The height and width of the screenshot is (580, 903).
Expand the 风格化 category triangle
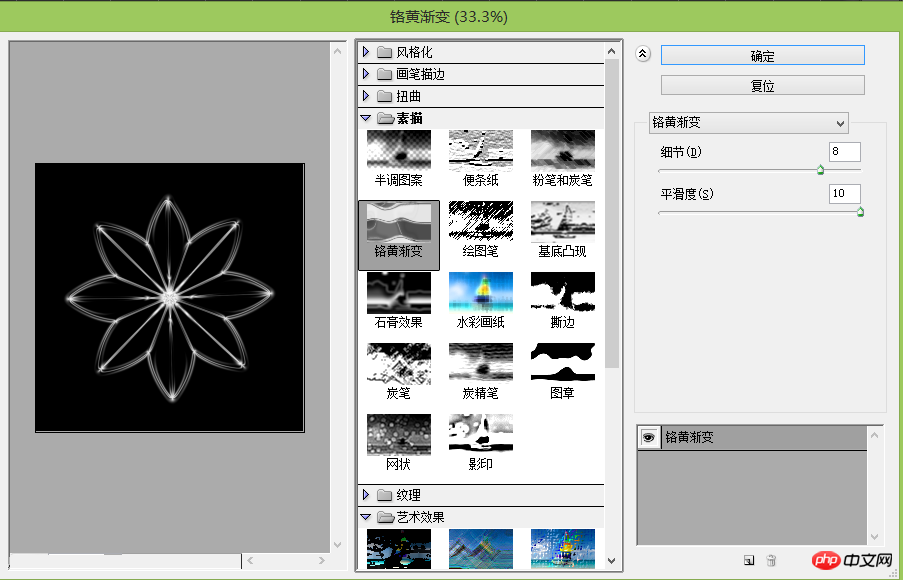tap(366, 52)
